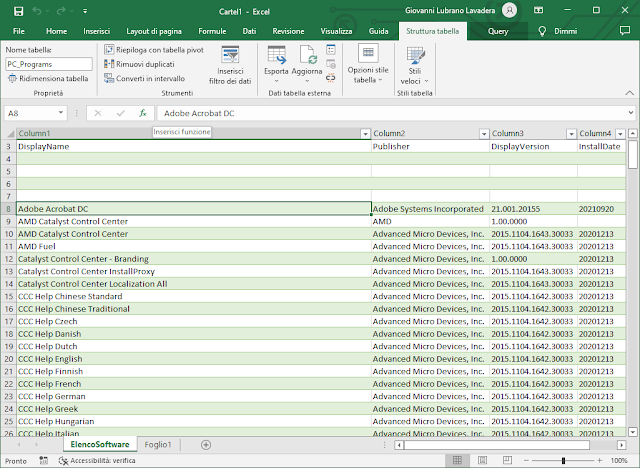Open the Column1 filter dropdown
Image resolution: width=640 pixels, height=468 pixels.
point(365,134)
